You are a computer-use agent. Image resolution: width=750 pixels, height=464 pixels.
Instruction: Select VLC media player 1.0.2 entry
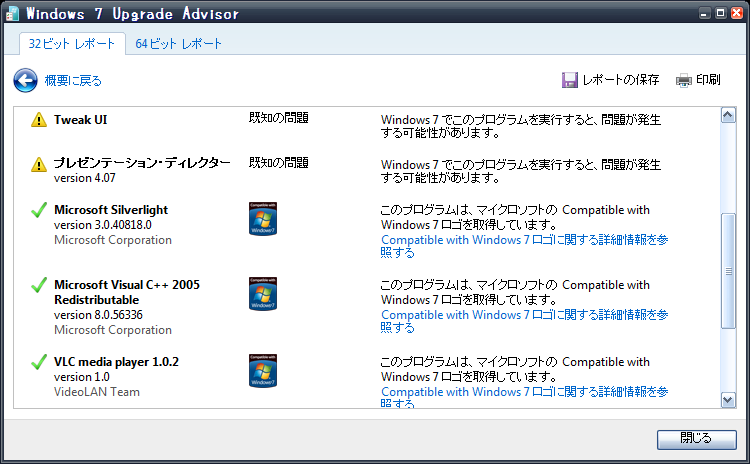116,362
